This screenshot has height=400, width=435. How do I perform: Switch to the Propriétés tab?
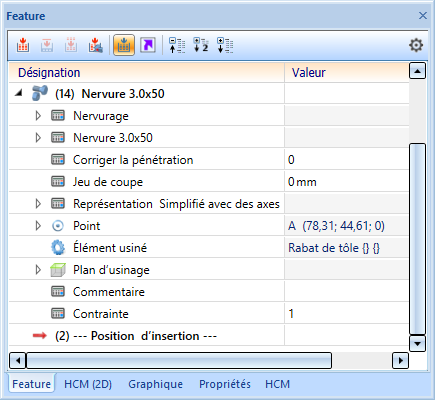pos(225,384)
